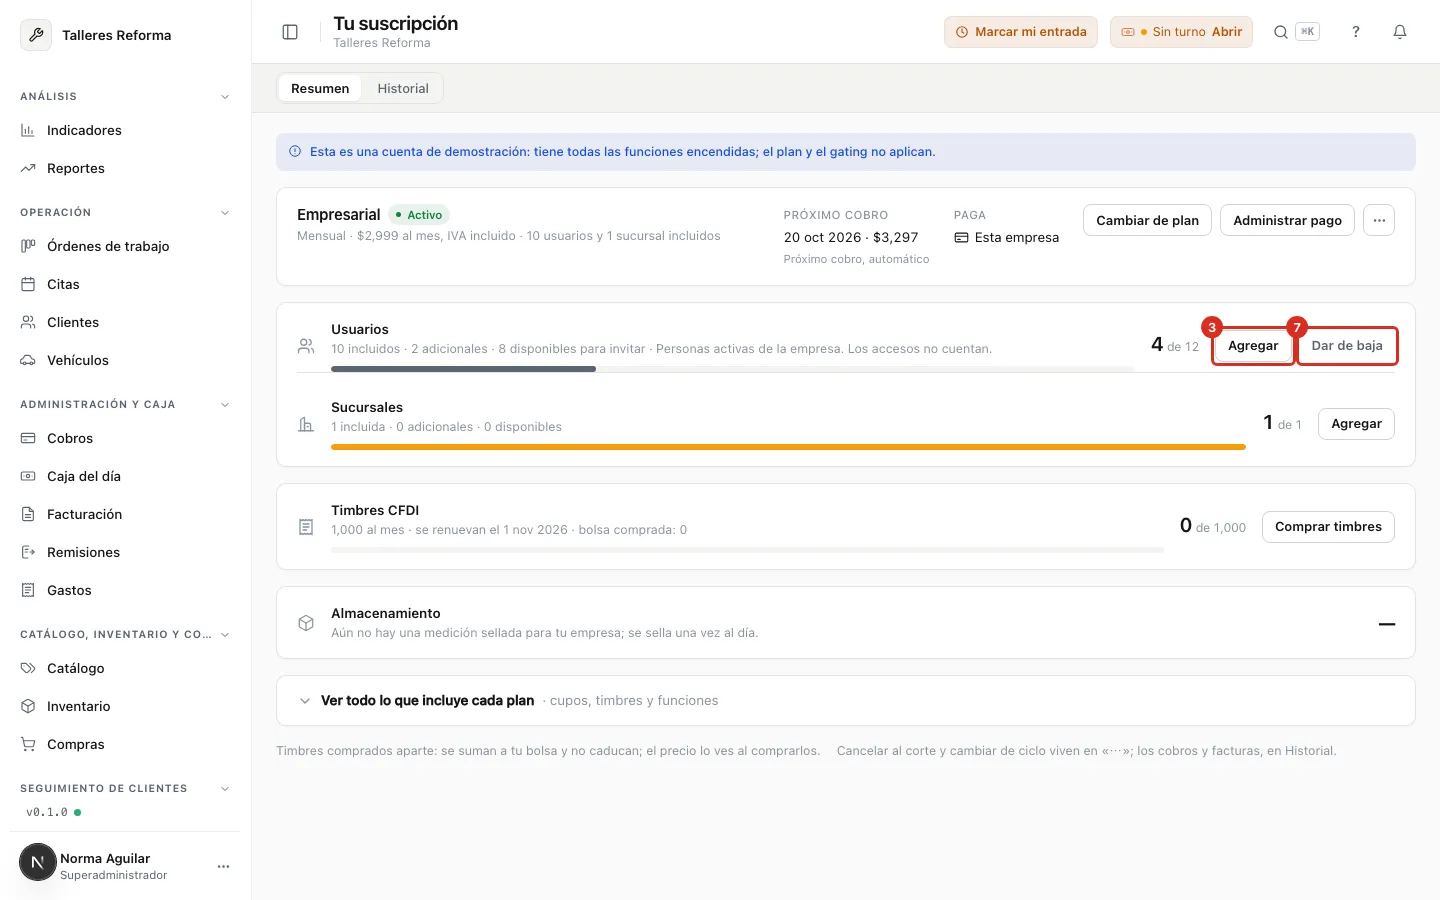Viewport: 1440px width, 900px height.
Task: Open Norma Aguilar account menu dots
Action: pyautogui.click(x=223, y=866)
